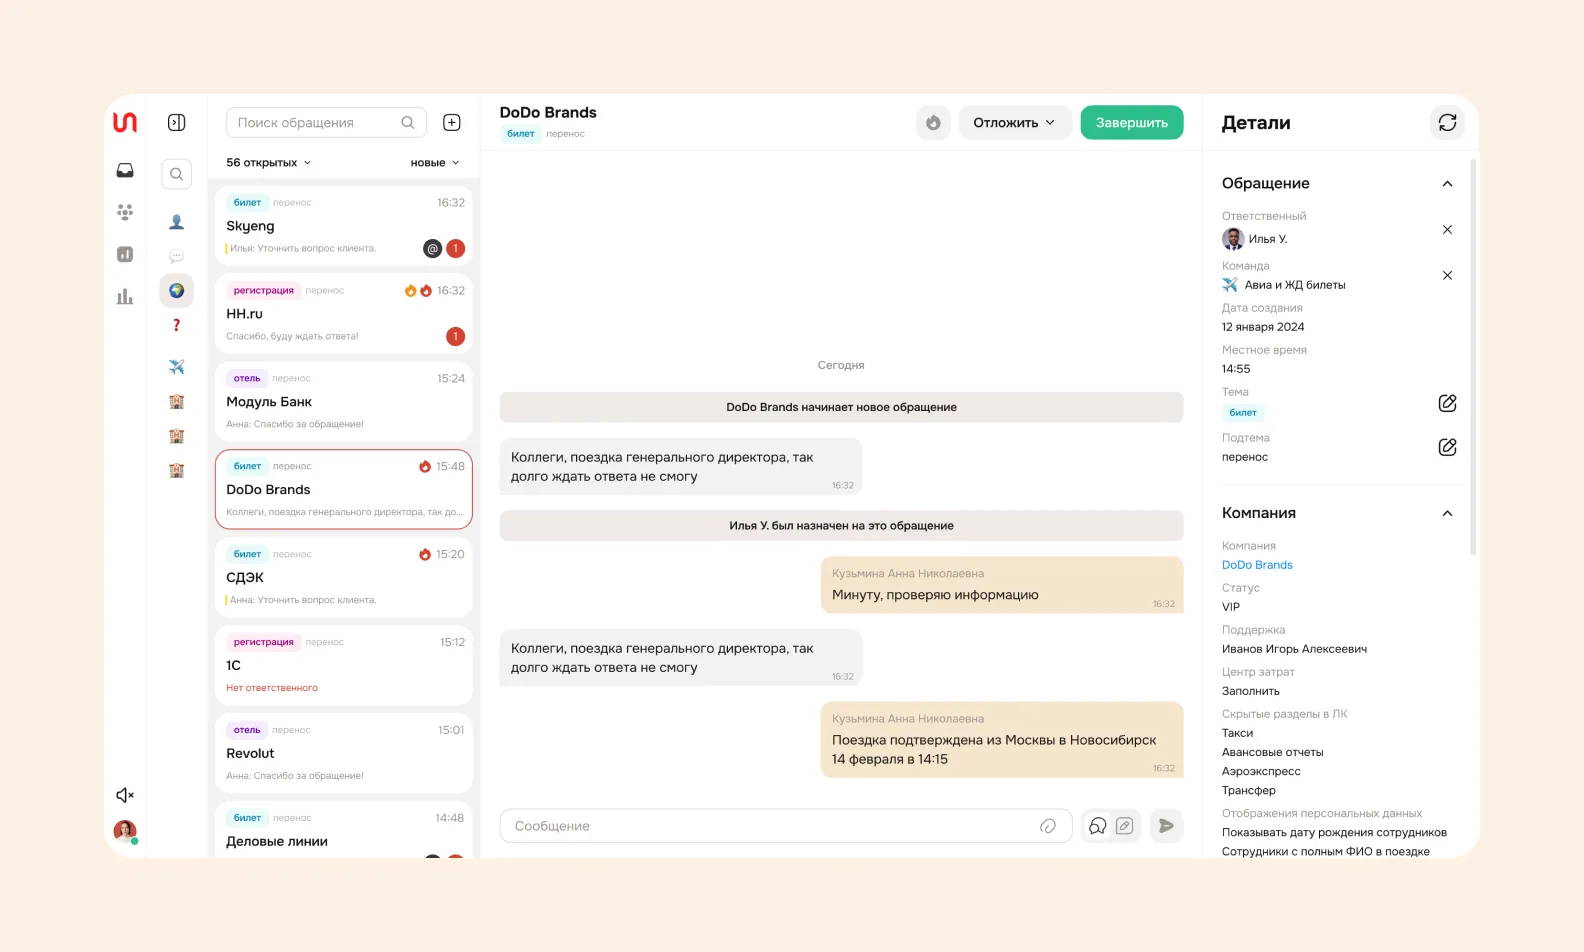Viewport: 1584px width, 952px height.
Task: Click the green 'Завершить' button
Action: [x=1132, y=122]
